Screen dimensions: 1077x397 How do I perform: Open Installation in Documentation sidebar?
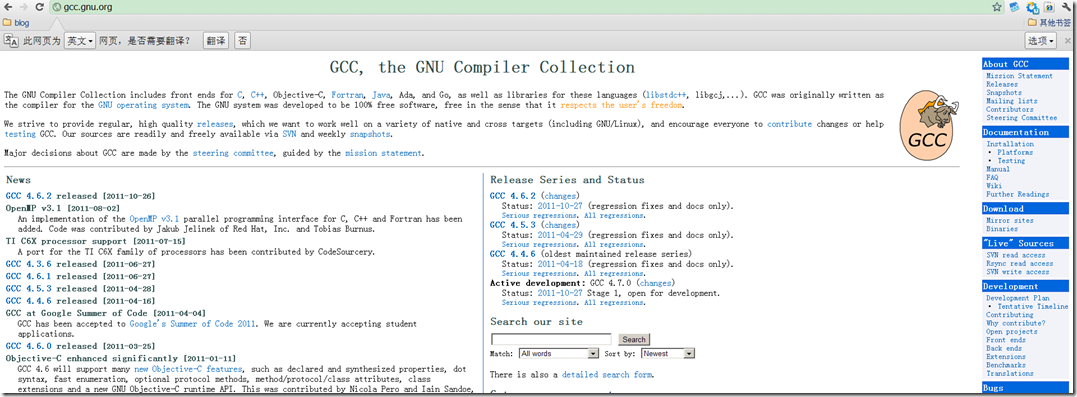[x=1010, y=144]
